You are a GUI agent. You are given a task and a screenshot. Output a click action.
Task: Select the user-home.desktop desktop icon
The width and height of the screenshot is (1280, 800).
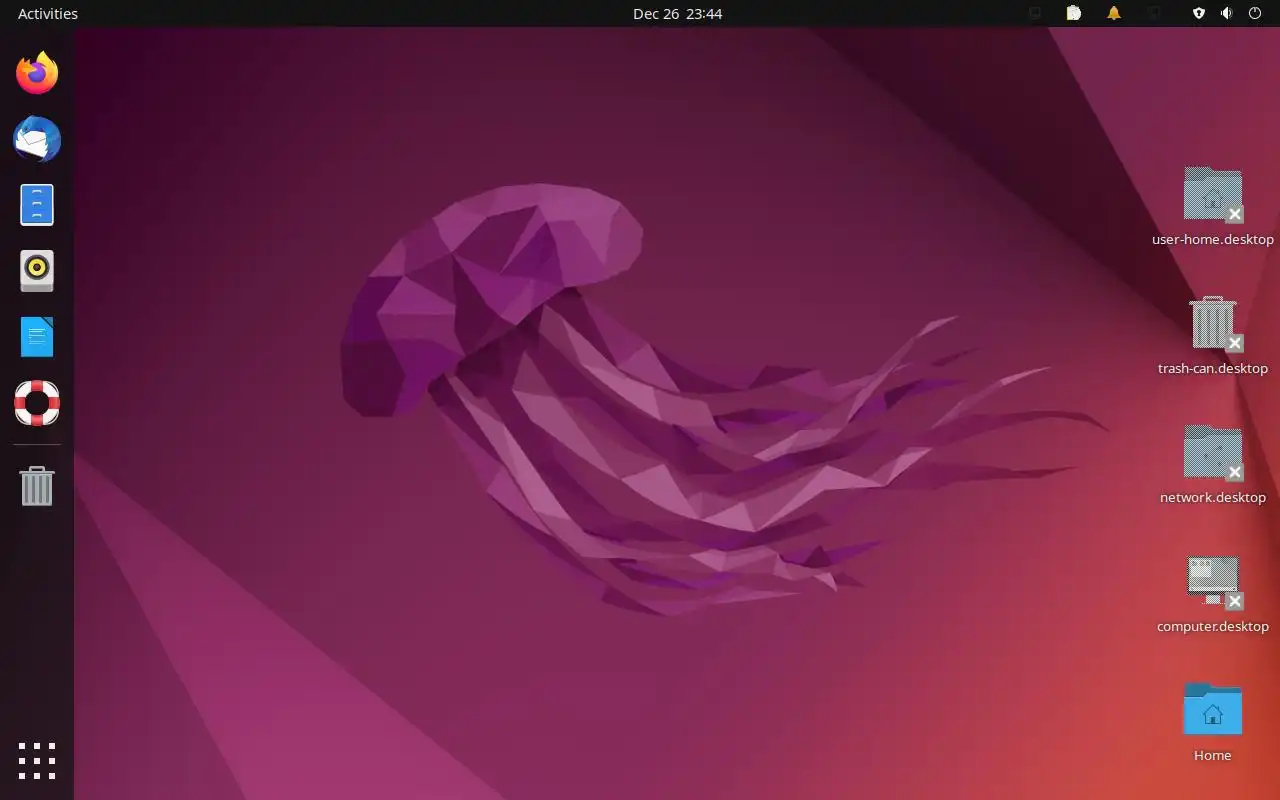coord(1213,194)
